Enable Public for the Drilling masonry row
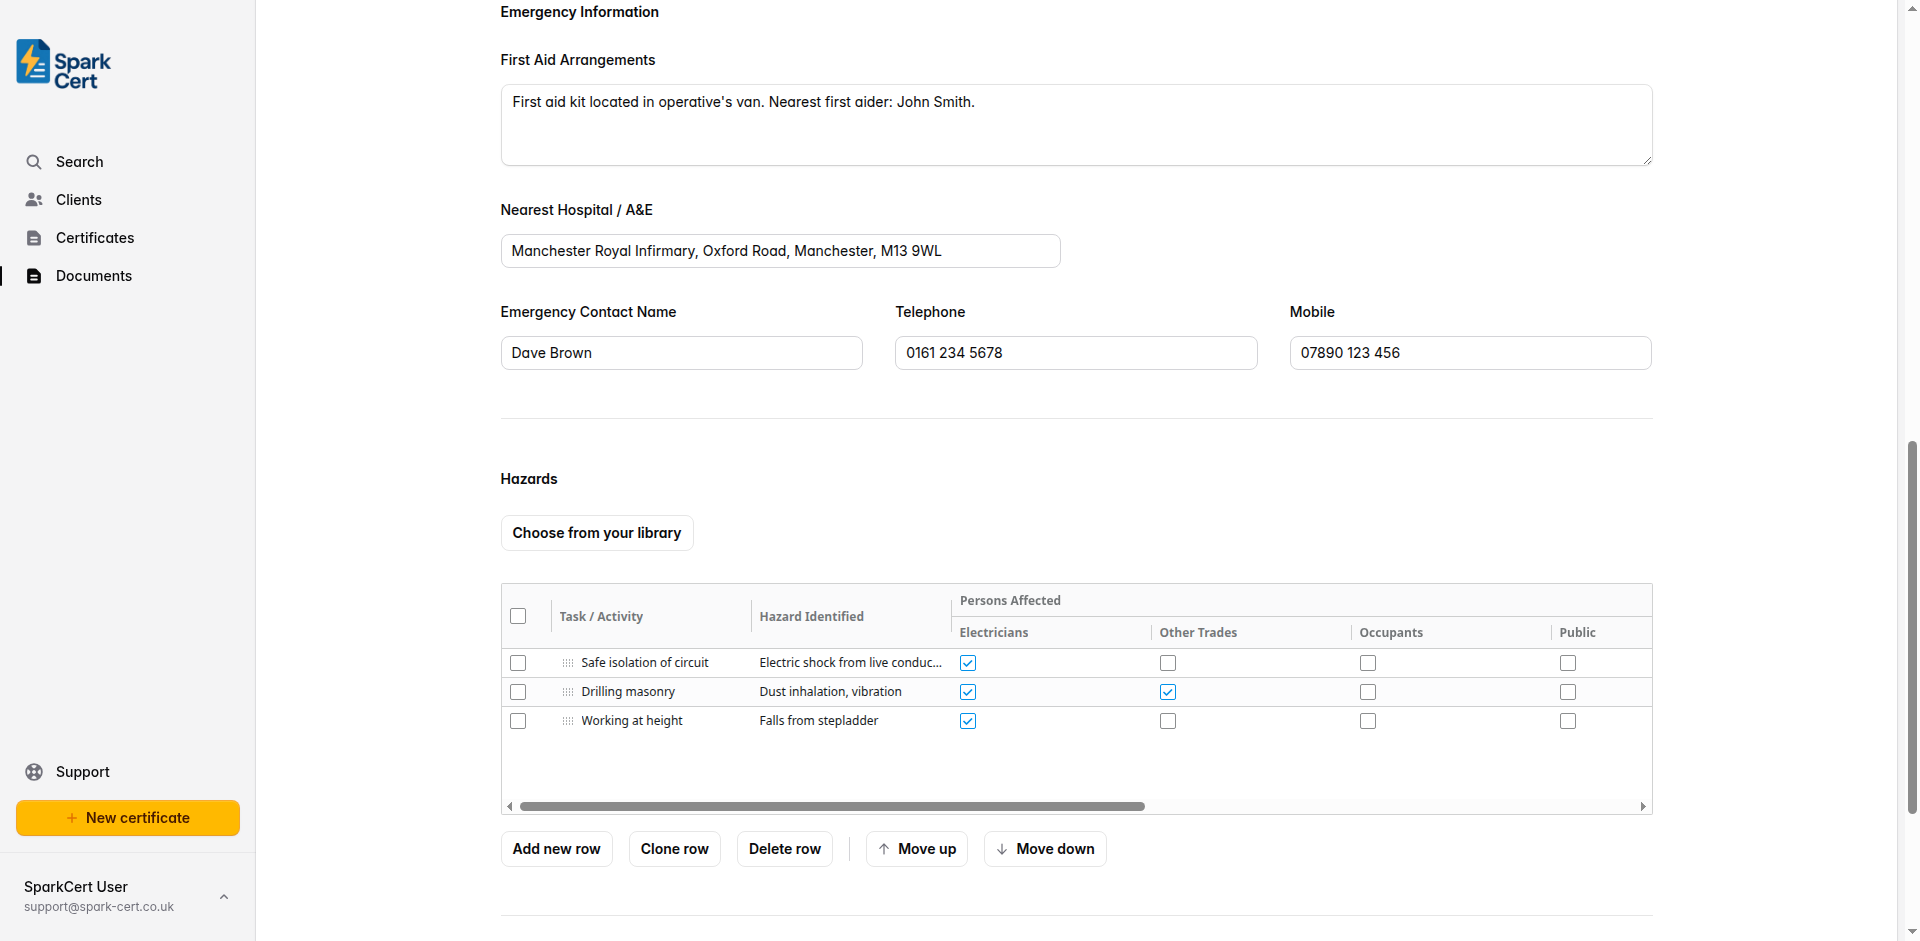The height and width of the screenshot is (941, 1920). [1567, 691]
